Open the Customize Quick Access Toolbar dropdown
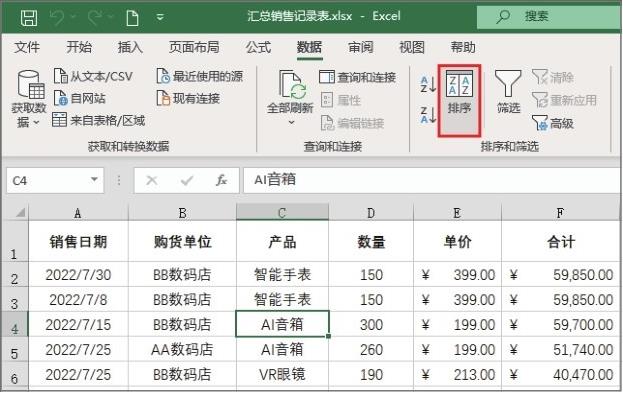This screenshot has width=623, height=393. (x=160, y=17)
